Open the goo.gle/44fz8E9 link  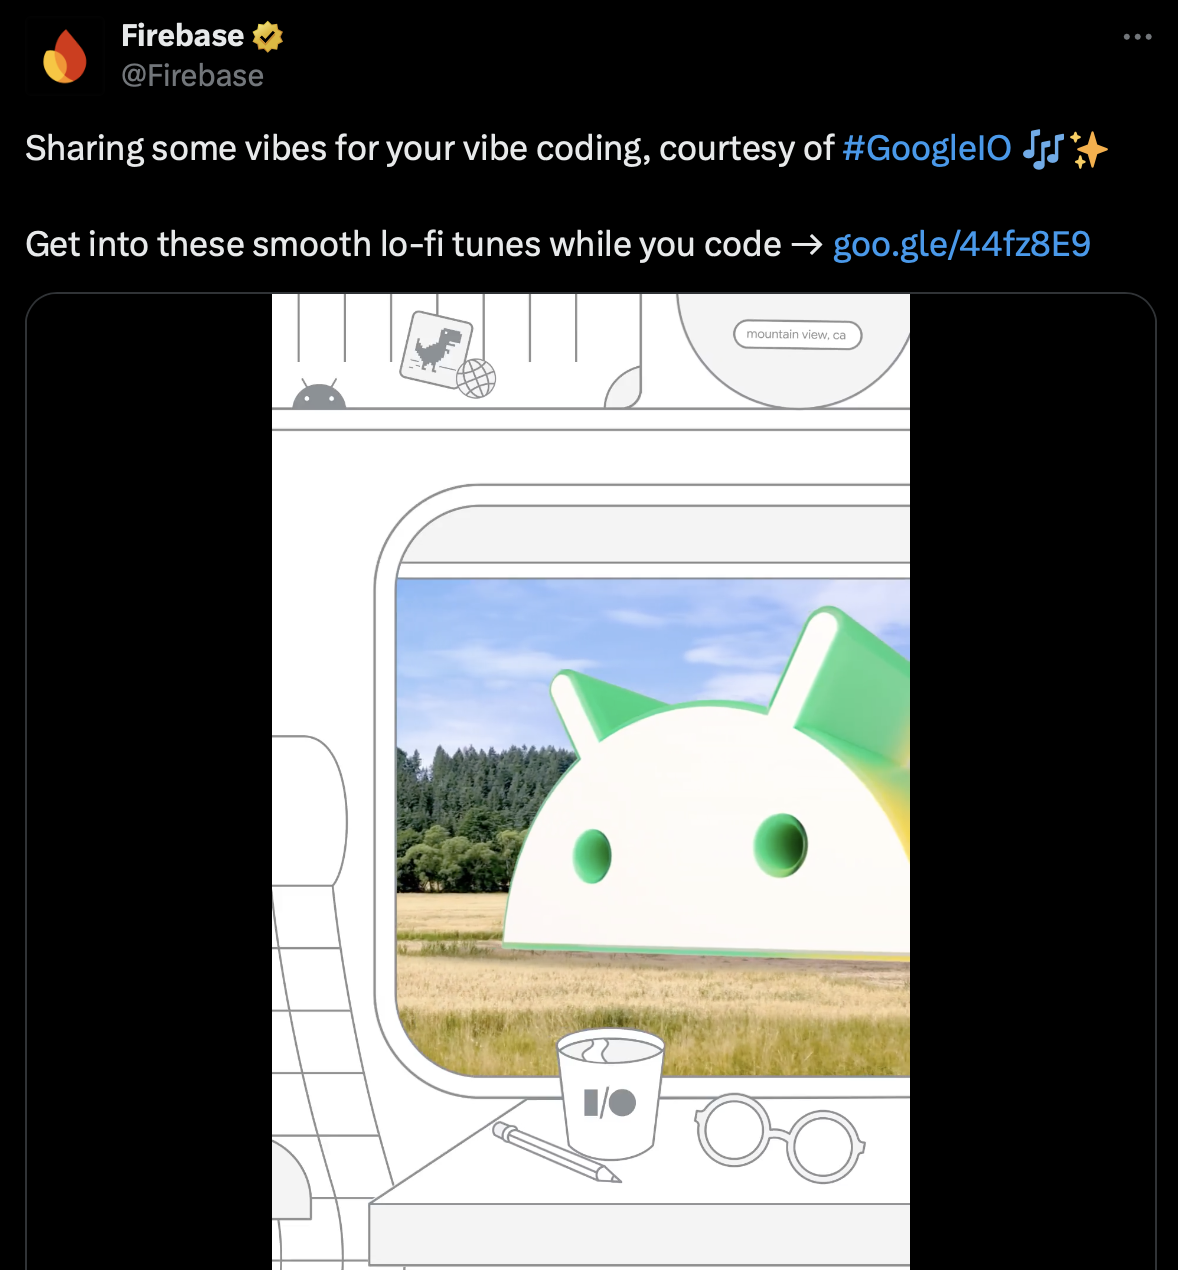(961, 244)
